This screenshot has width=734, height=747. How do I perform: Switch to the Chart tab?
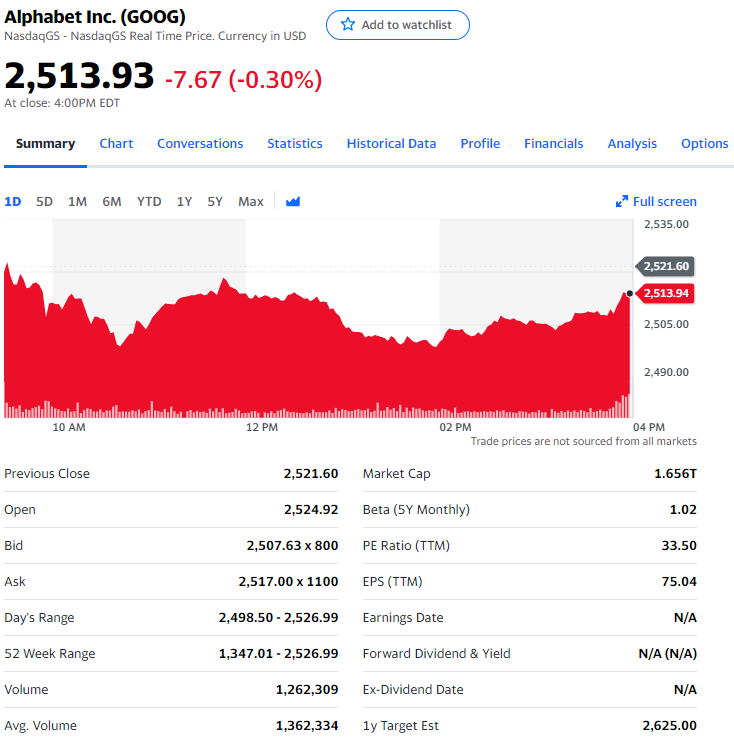(116, 143)
